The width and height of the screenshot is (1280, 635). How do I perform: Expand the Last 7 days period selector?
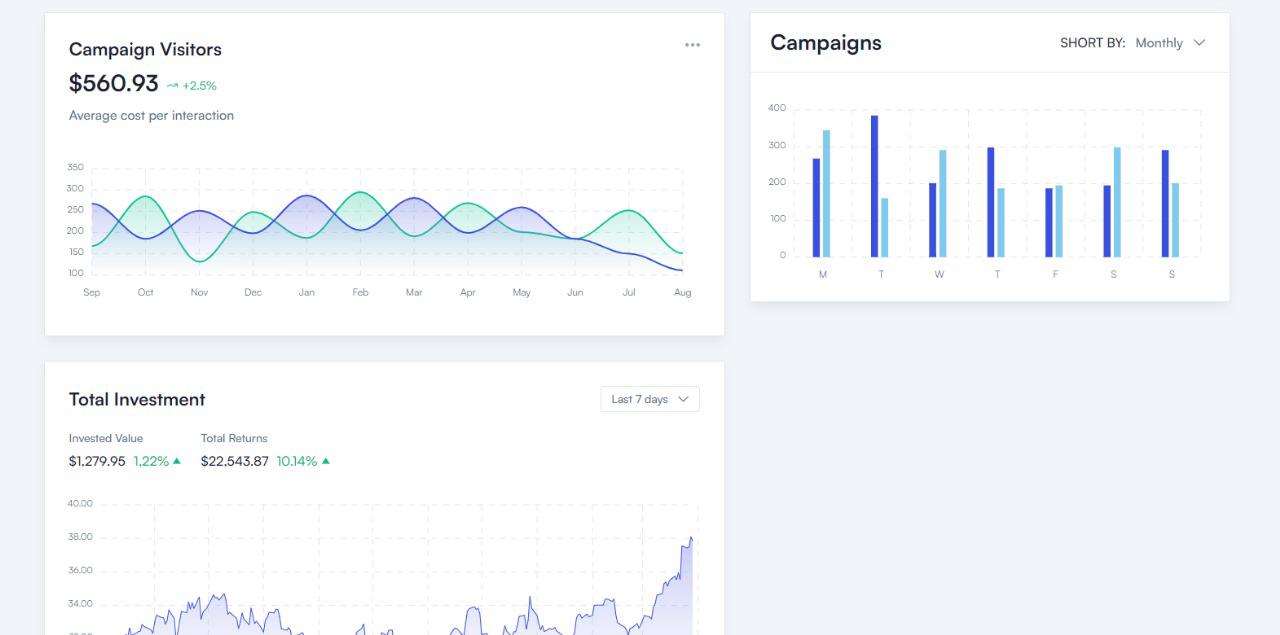649,399
